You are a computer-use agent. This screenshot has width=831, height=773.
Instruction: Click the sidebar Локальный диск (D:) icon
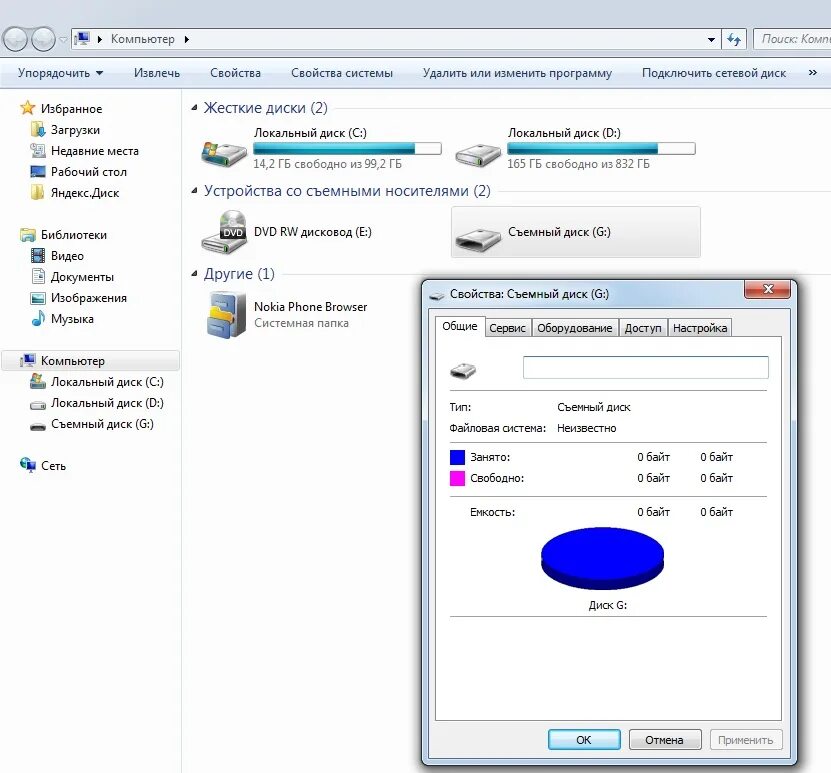click(38, 404)
